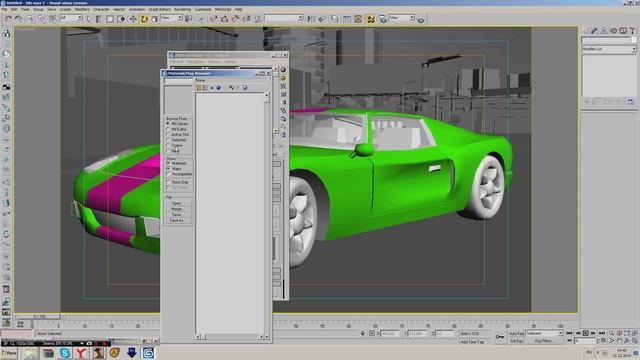This screenshot has height=360, width=640.
Task: Click the 0 / 100 time slider
Action: tap(40, 316)
